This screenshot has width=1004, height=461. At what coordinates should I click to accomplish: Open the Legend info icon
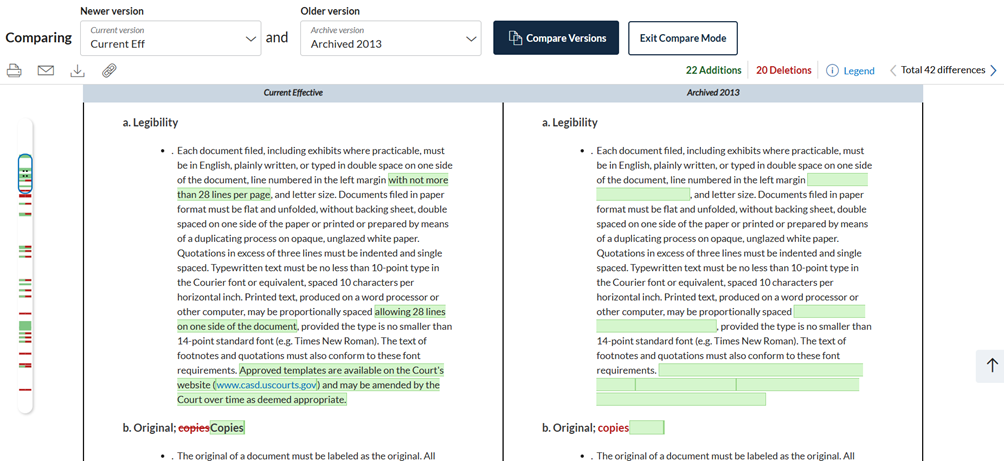point(832,70)
